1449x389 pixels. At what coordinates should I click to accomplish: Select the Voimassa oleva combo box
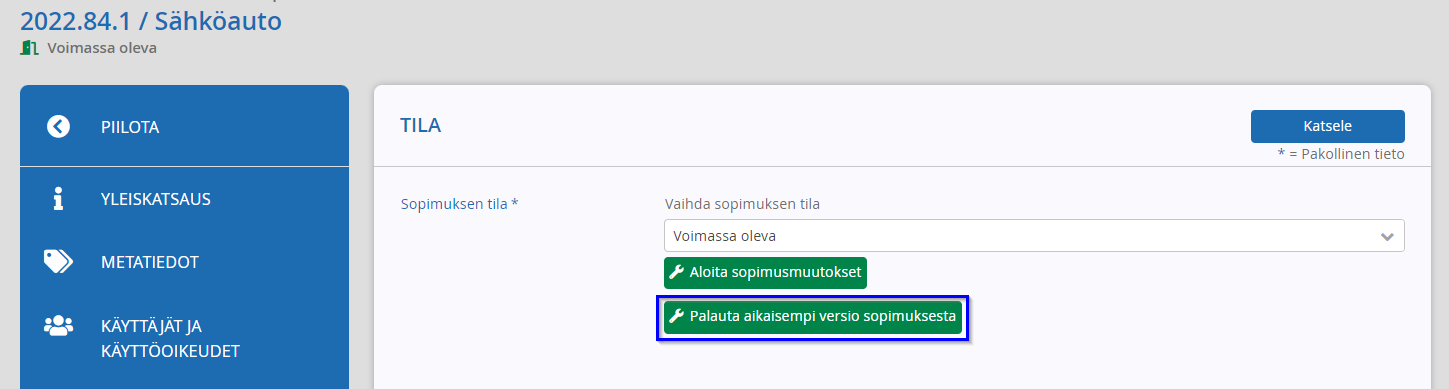tap(1034, 236)
